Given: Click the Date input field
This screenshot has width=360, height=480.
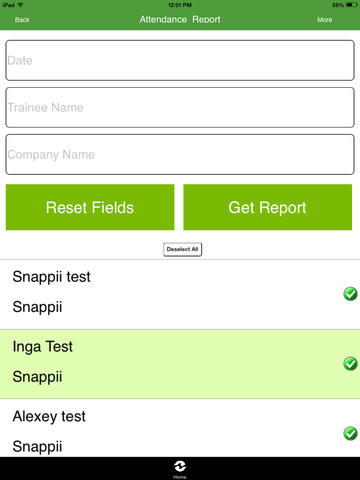Looking at the screenshot, I should pos(180,60).
